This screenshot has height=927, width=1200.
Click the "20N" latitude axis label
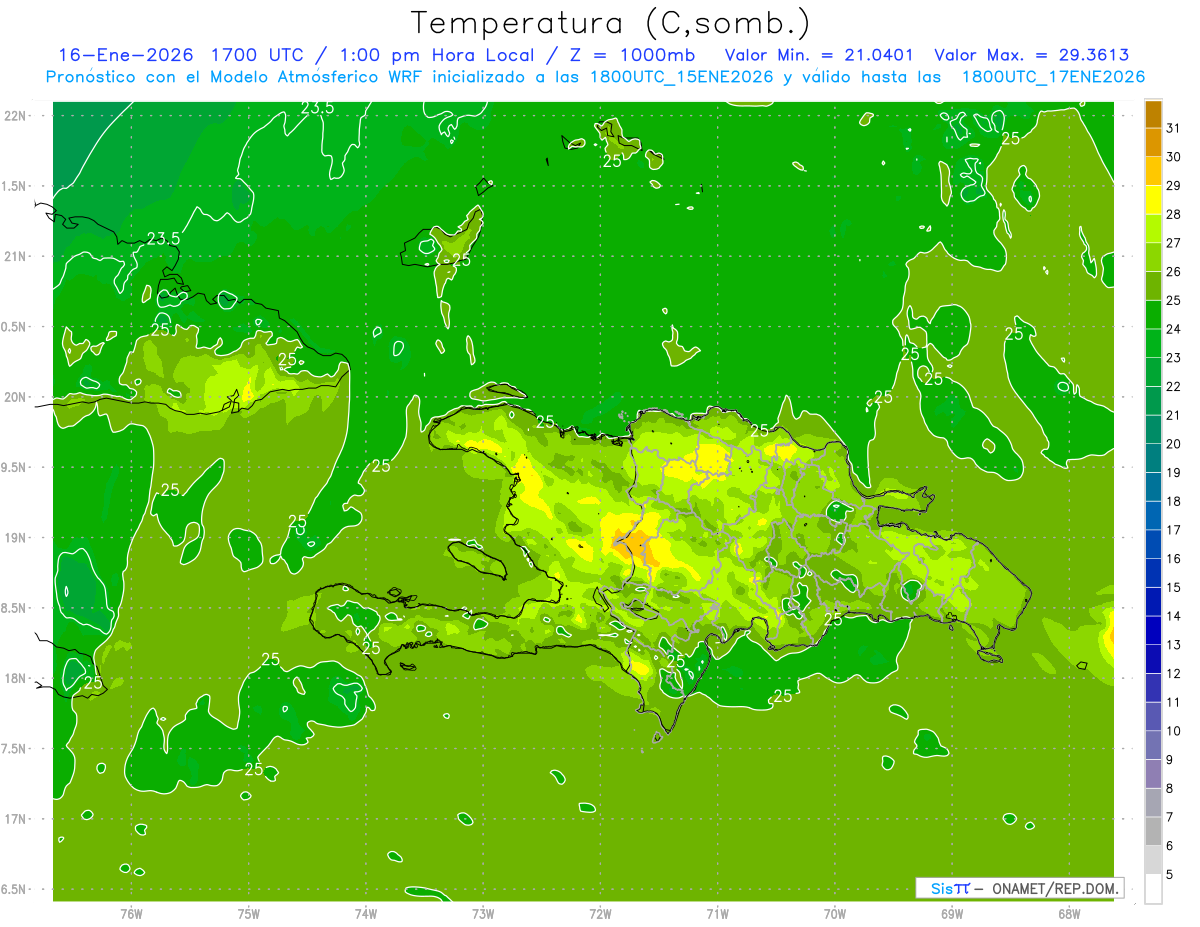pyautogui.click(x=15, y=397)
